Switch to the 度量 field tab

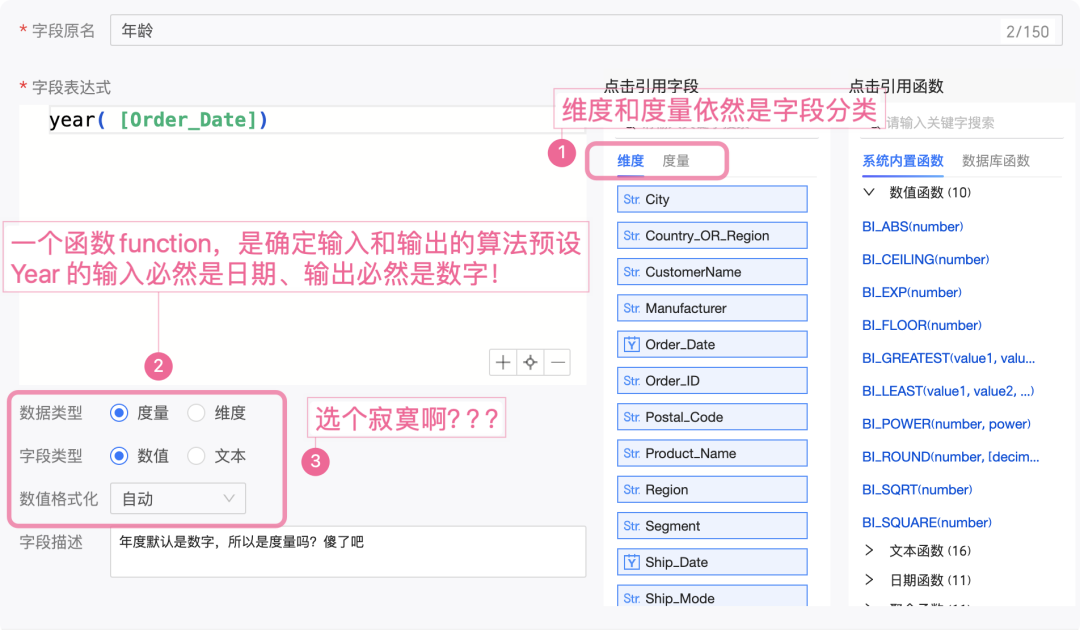point(675,161)
